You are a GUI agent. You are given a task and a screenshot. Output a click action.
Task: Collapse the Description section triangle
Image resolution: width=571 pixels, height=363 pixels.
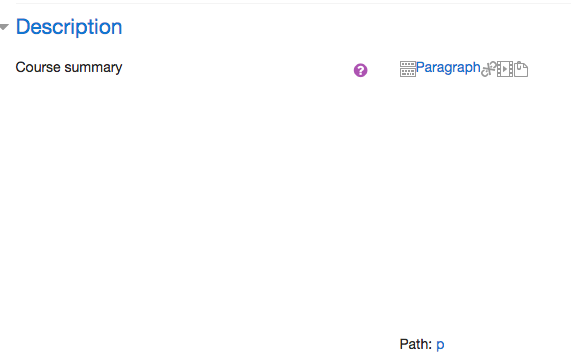[4, 27]
